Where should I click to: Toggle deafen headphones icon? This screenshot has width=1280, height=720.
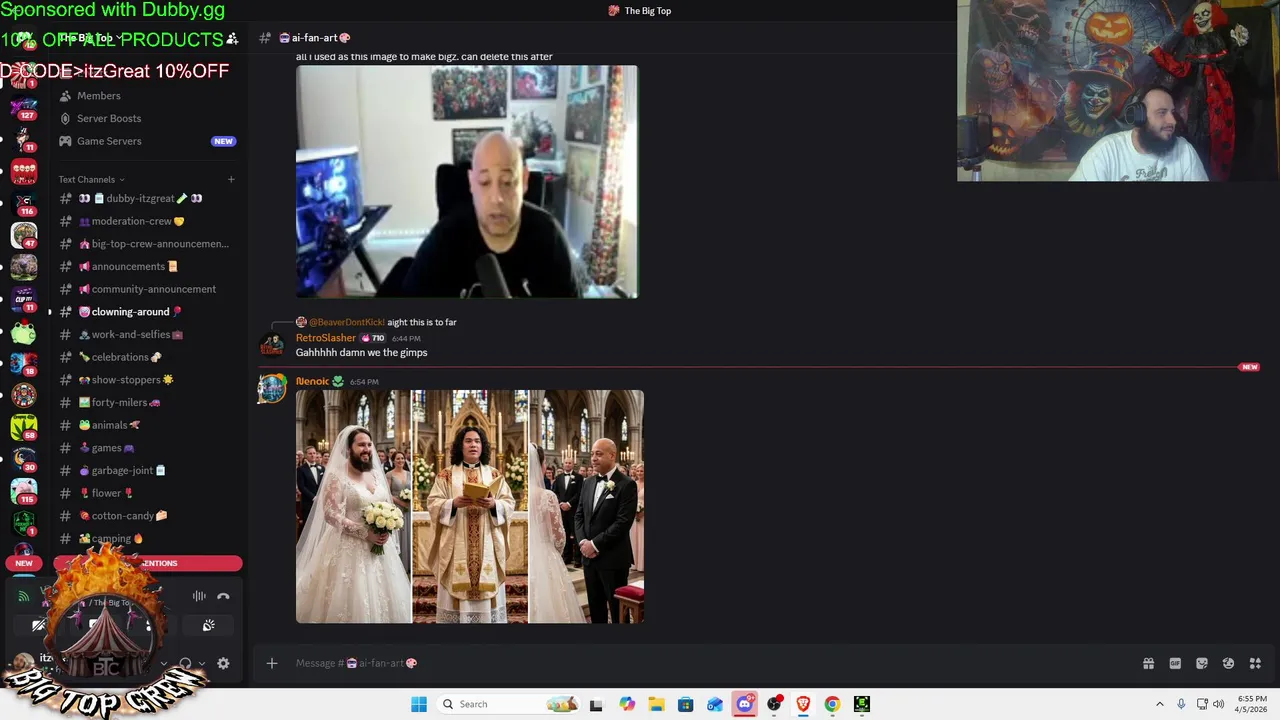pyautogui.click(x=186, y=663)
